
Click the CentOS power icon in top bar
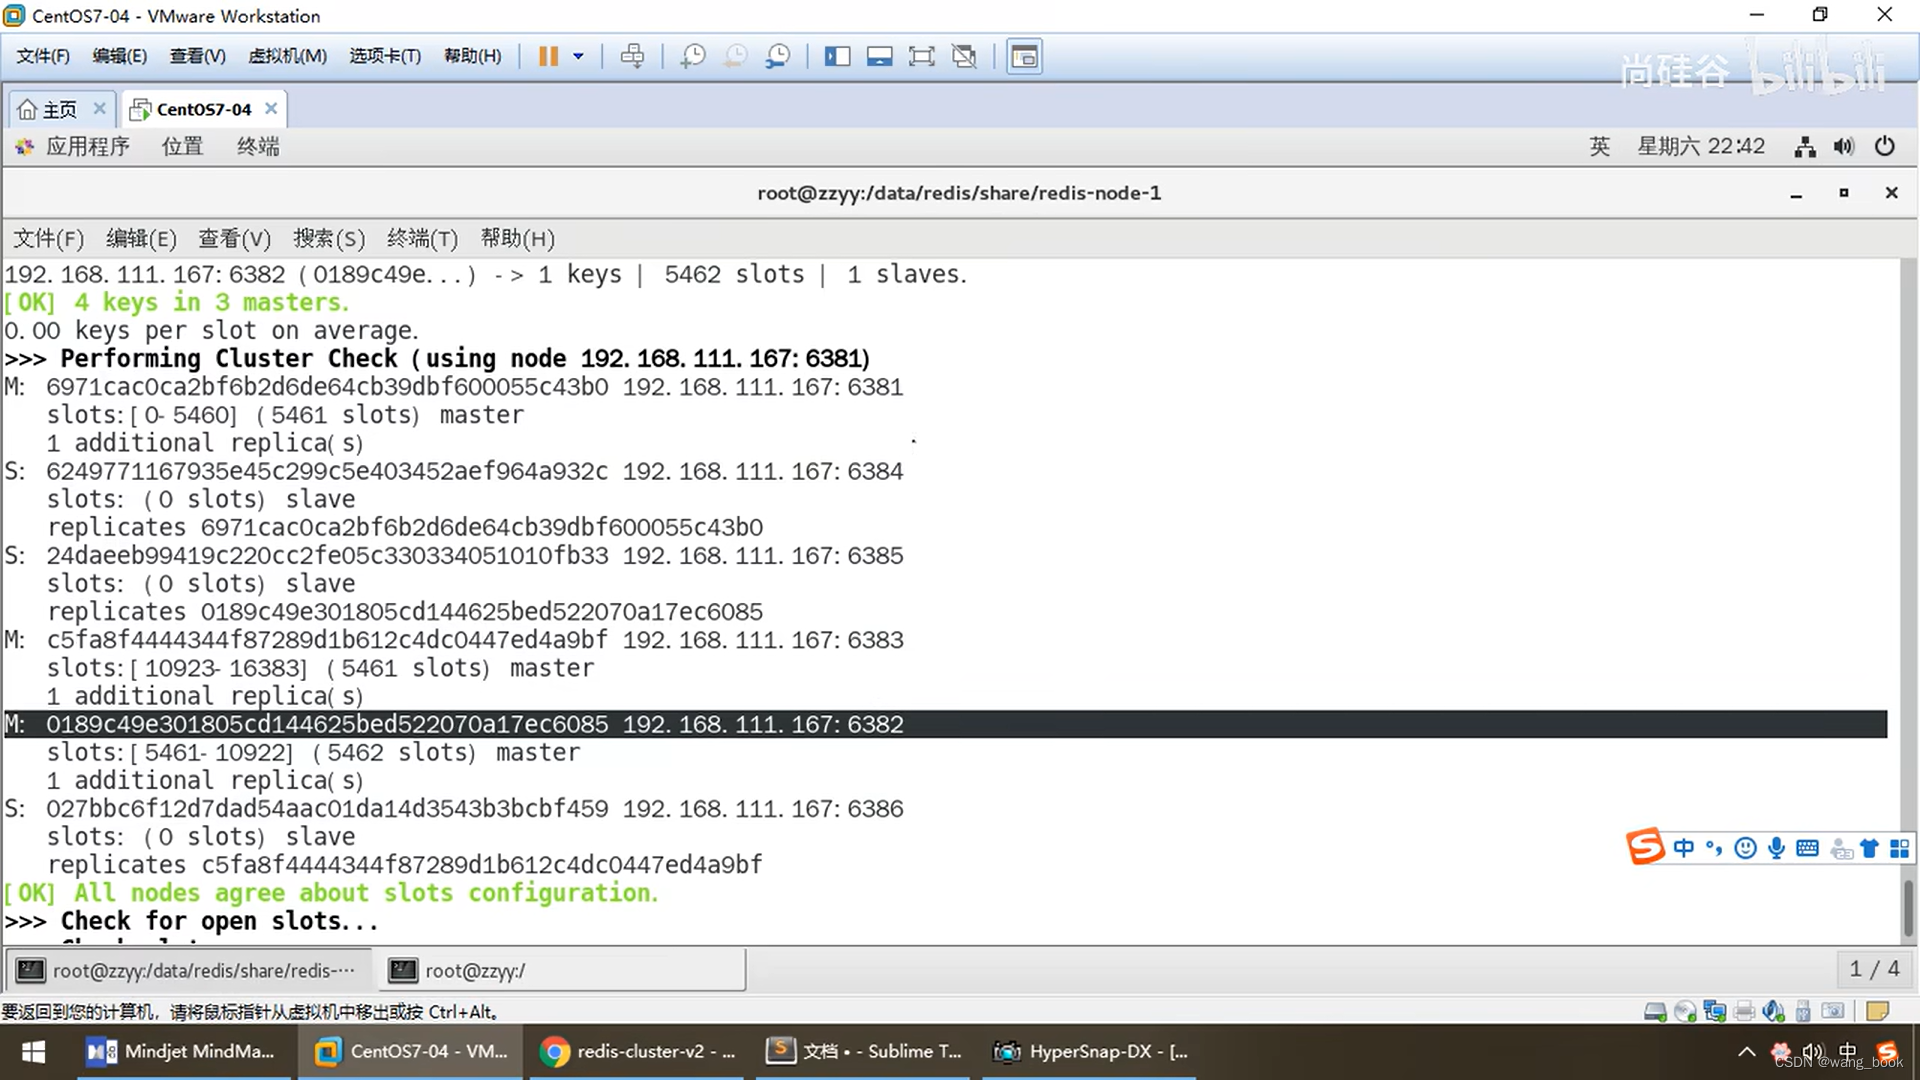[1884, 147]
